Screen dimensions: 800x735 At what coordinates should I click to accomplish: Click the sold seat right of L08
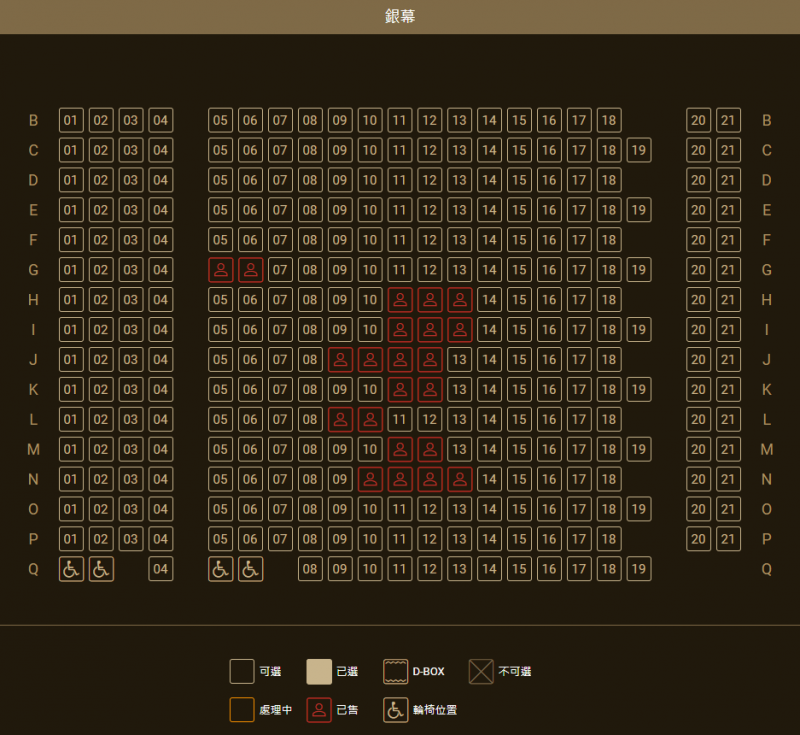pyautogui.click(x=340, y=419)
